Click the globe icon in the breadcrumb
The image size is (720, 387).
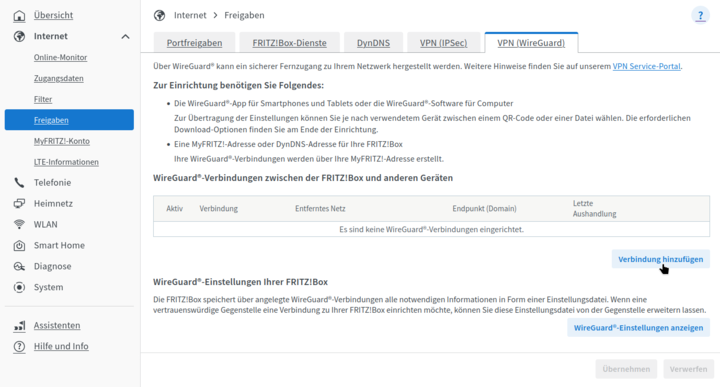tap(159, 16)
